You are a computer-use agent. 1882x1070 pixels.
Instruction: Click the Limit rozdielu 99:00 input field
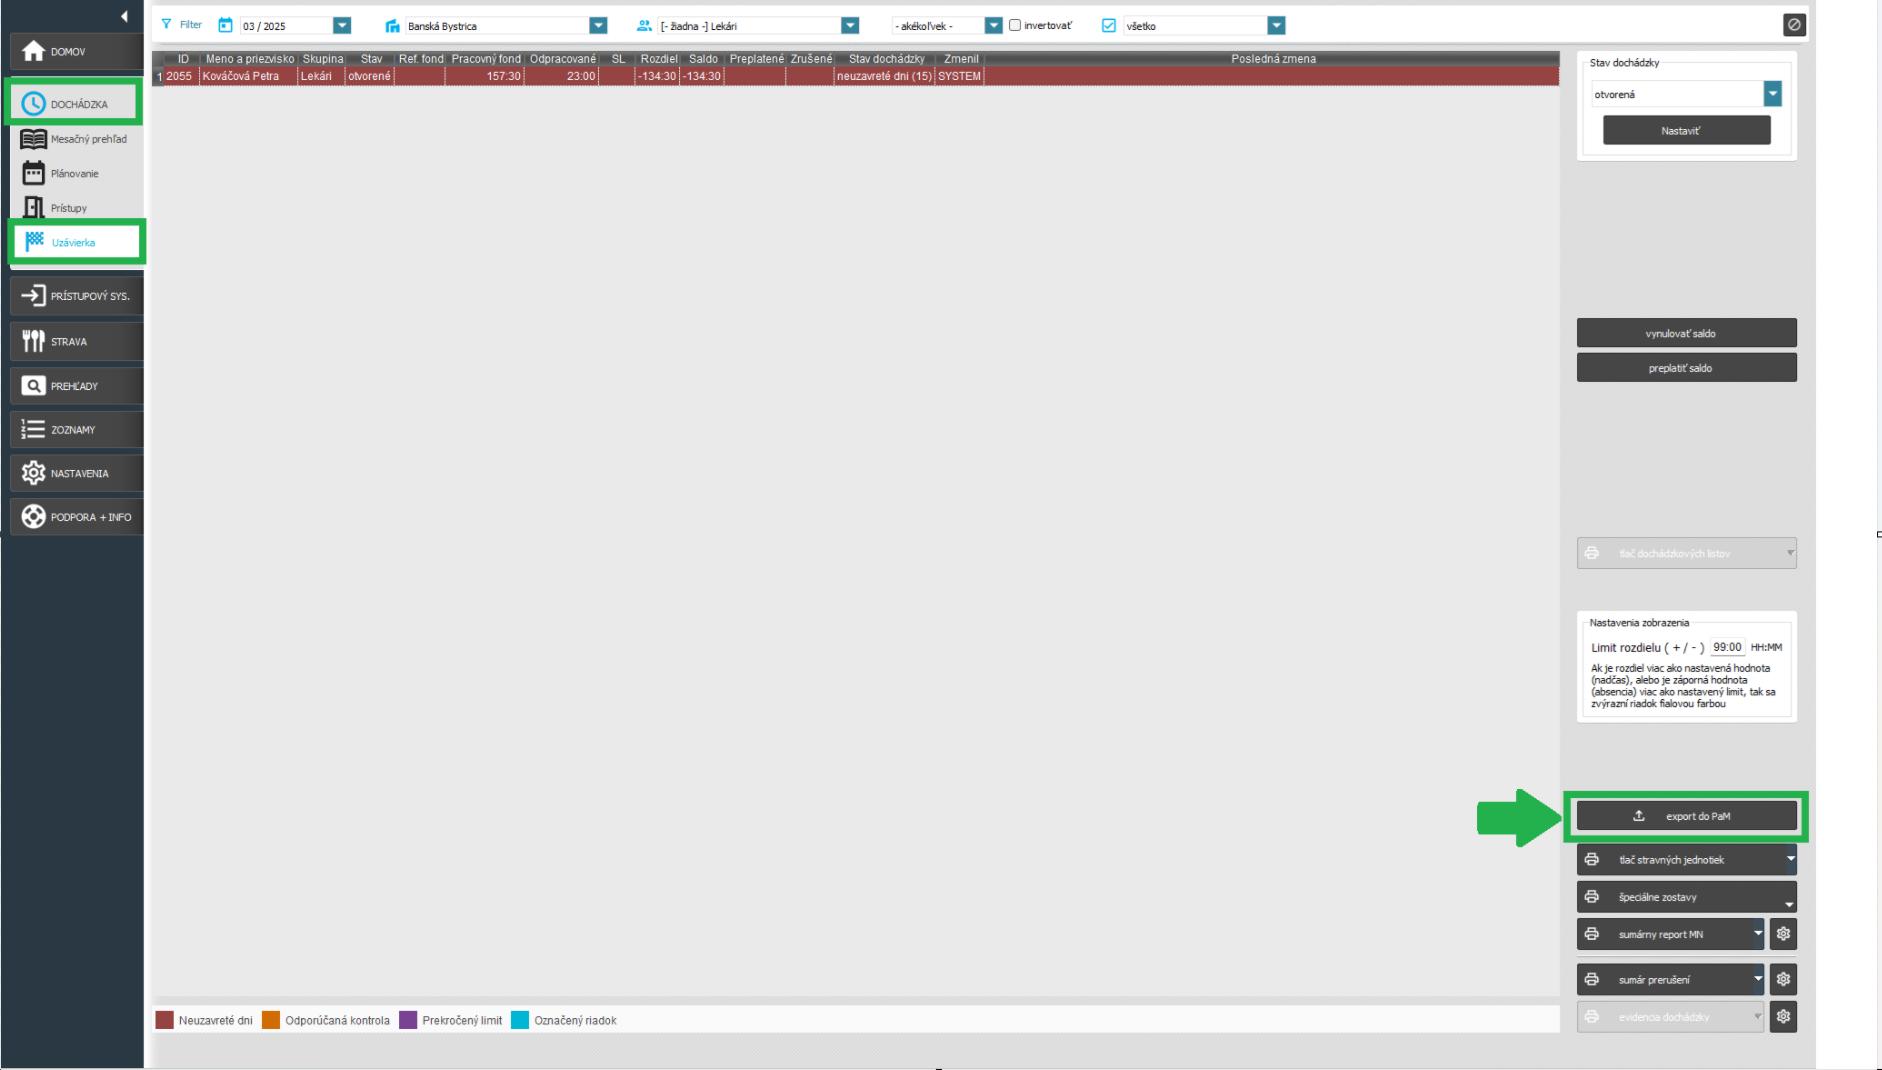[1726, 647]
